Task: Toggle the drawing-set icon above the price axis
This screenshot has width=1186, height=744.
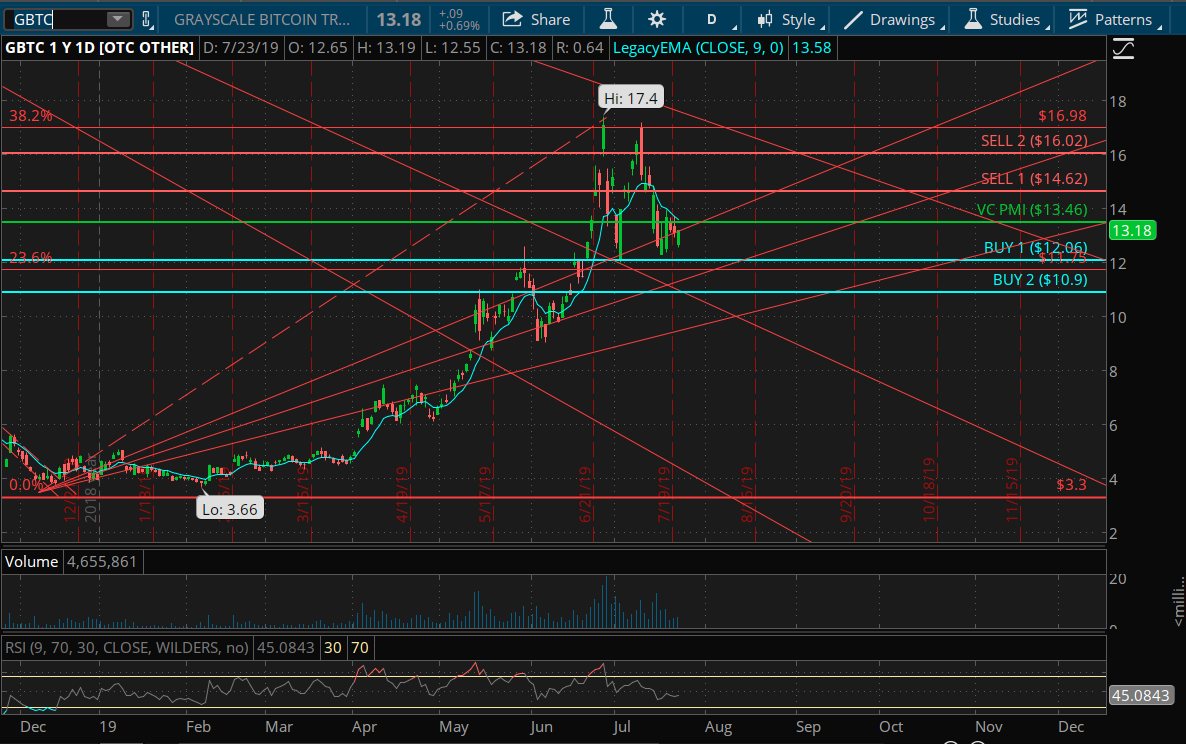Action: (1123, 49)
